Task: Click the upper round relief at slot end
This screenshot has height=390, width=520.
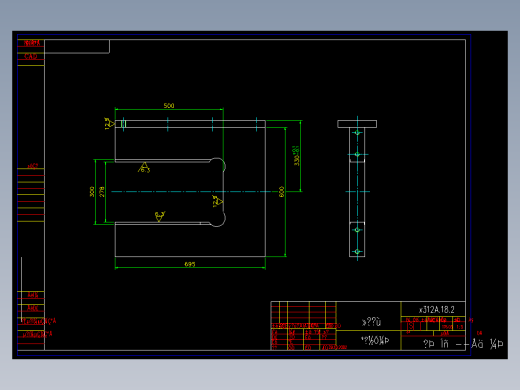Action: click(x=218, y=165)
